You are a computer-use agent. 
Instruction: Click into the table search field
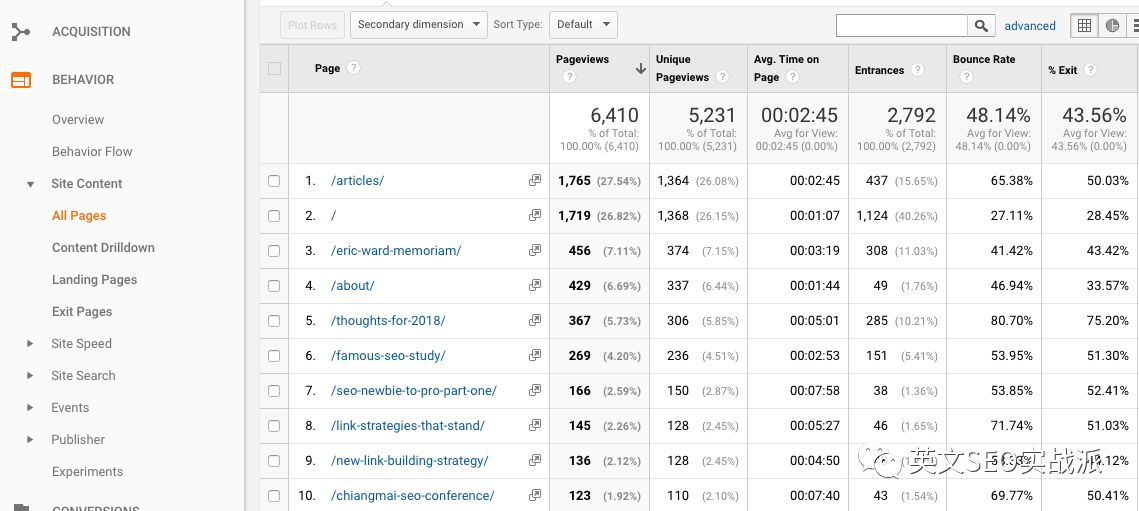pyautogui.click(x=901, y=25)
